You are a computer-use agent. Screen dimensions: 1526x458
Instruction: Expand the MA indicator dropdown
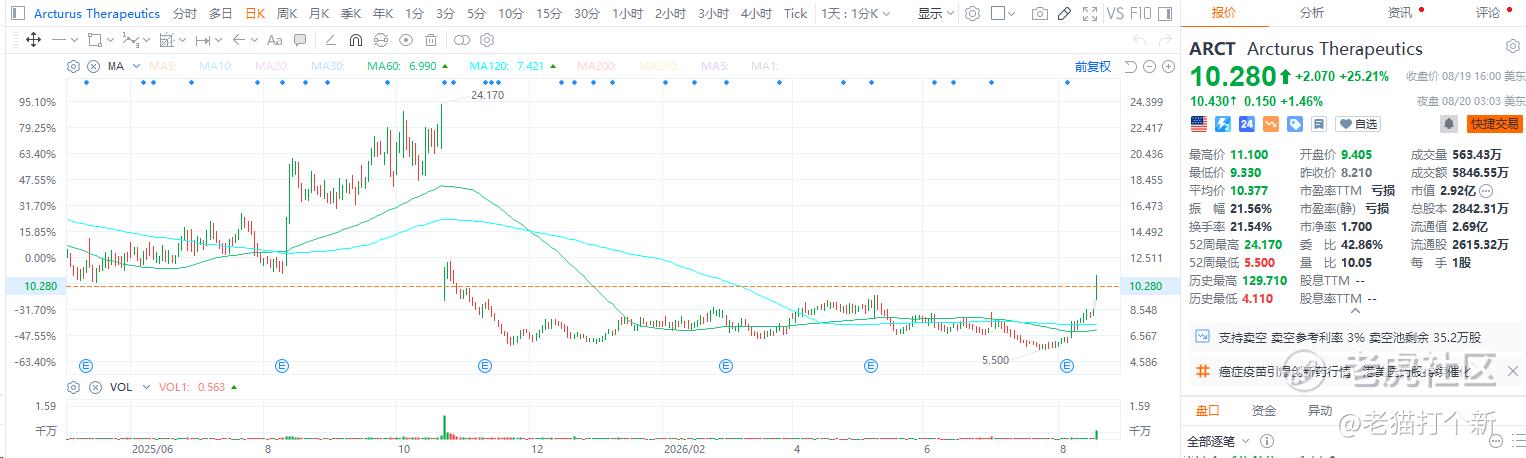click(x=134, y=66)
